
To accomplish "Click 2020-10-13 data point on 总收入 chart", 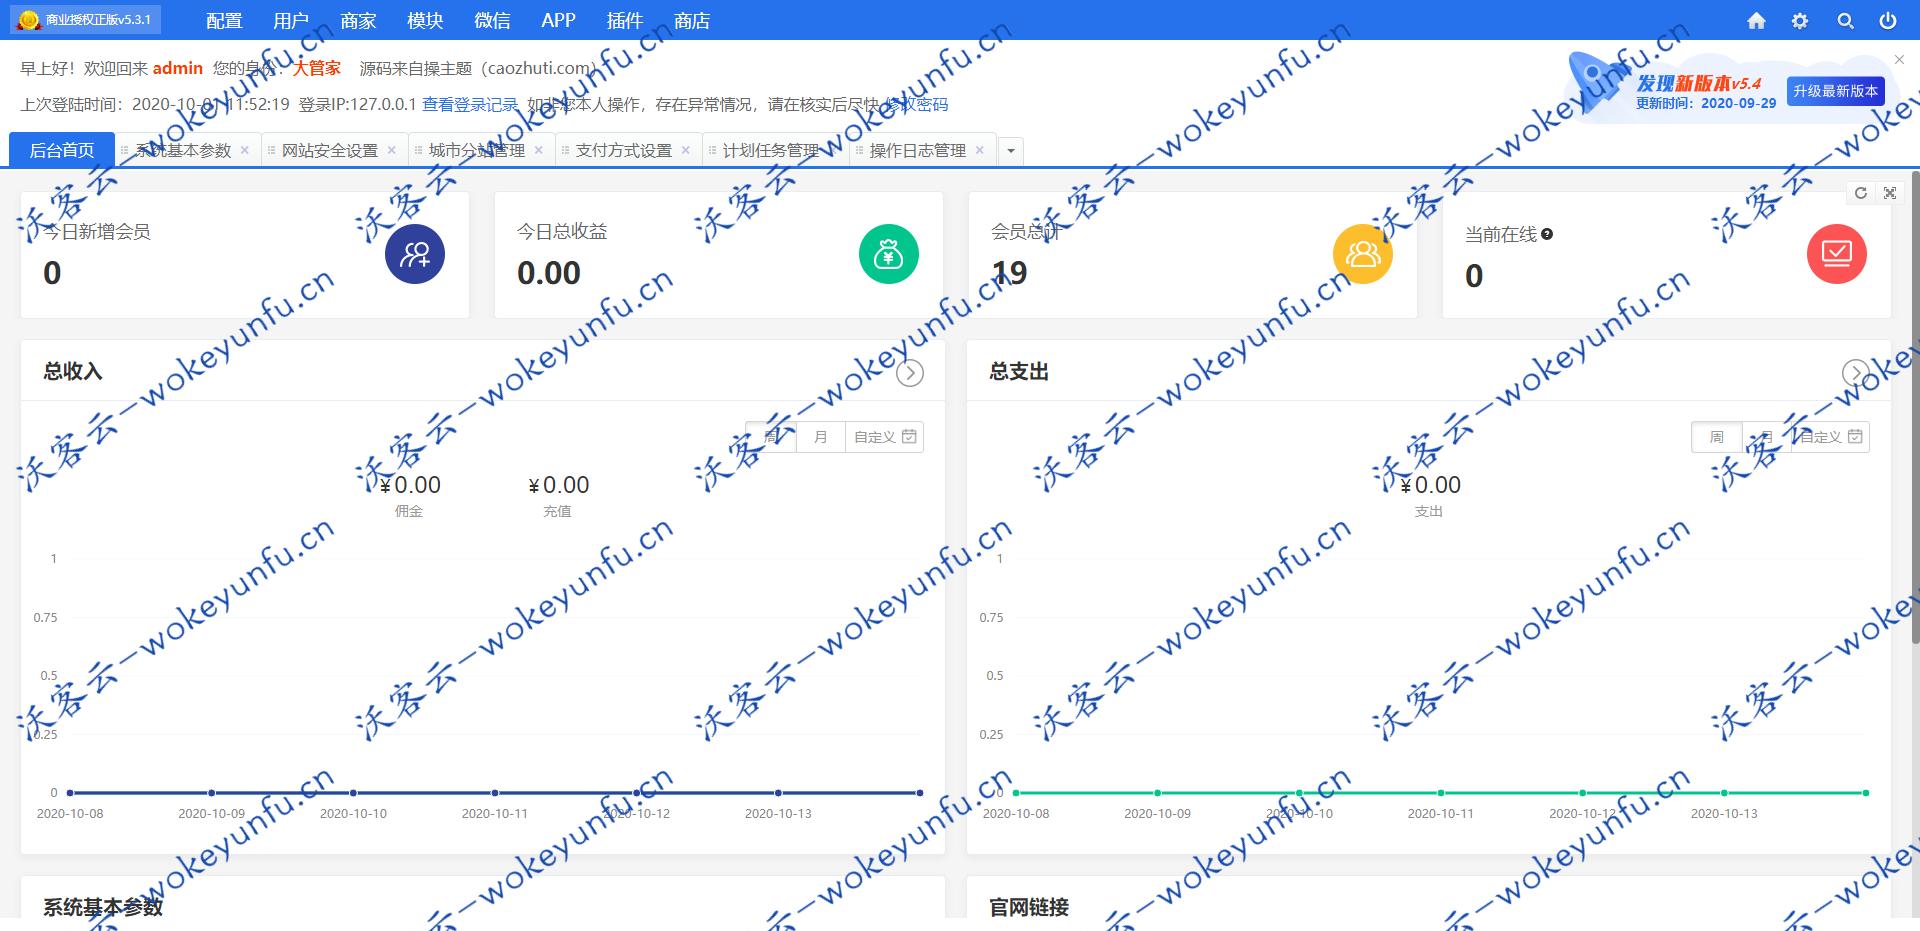I will (778, 793).
